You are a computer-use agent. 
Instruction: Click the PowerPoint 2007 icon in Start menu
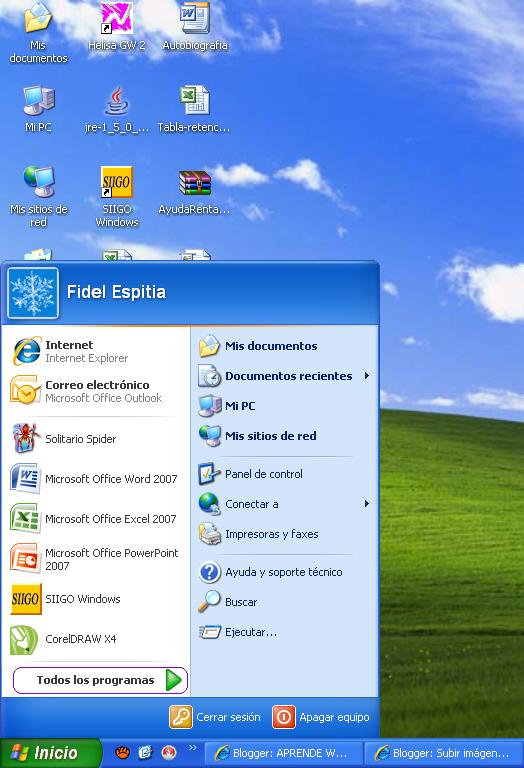(x=25, y=558)
